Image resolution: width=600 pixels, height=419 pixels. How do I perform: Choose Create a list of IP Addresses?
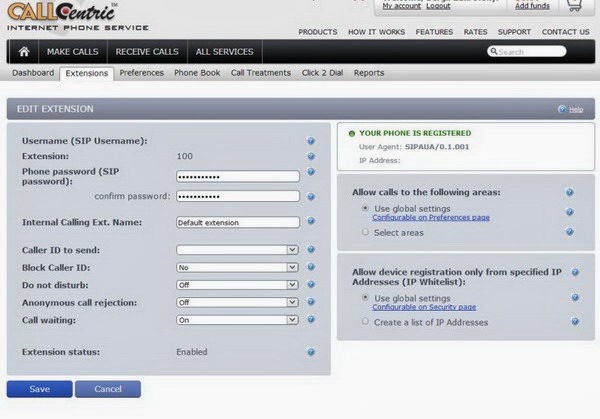365,321
